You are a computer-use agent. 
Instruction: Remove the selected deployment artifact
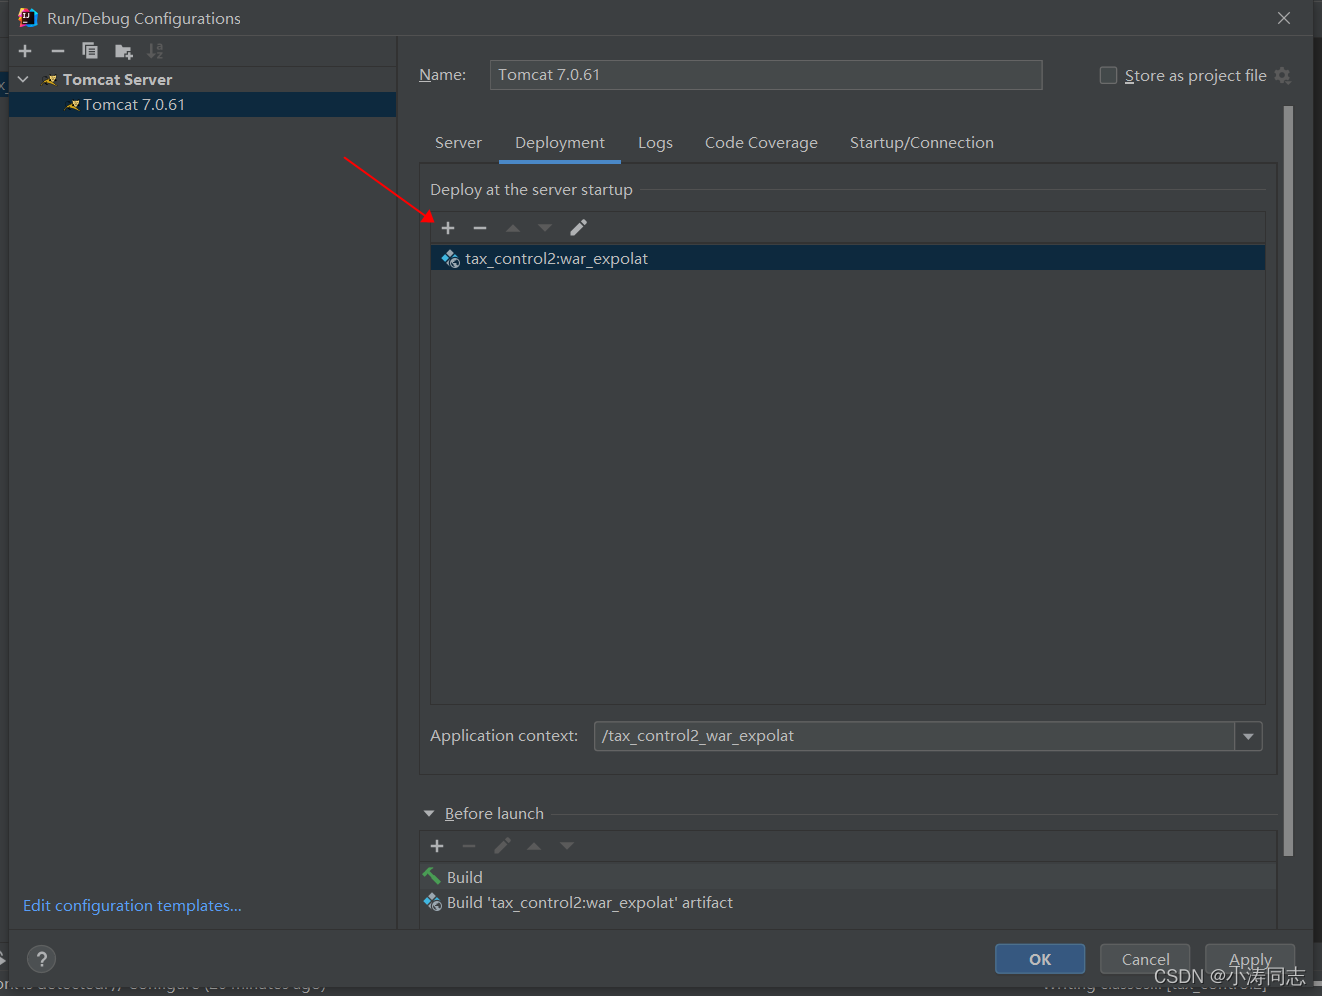coord(480,228)
